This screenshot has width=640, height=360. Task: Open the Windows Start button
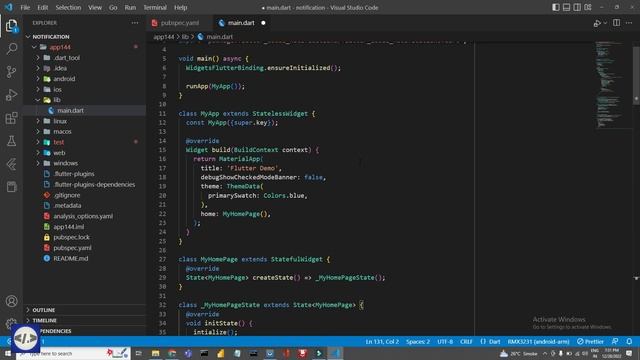pos(7,353)
